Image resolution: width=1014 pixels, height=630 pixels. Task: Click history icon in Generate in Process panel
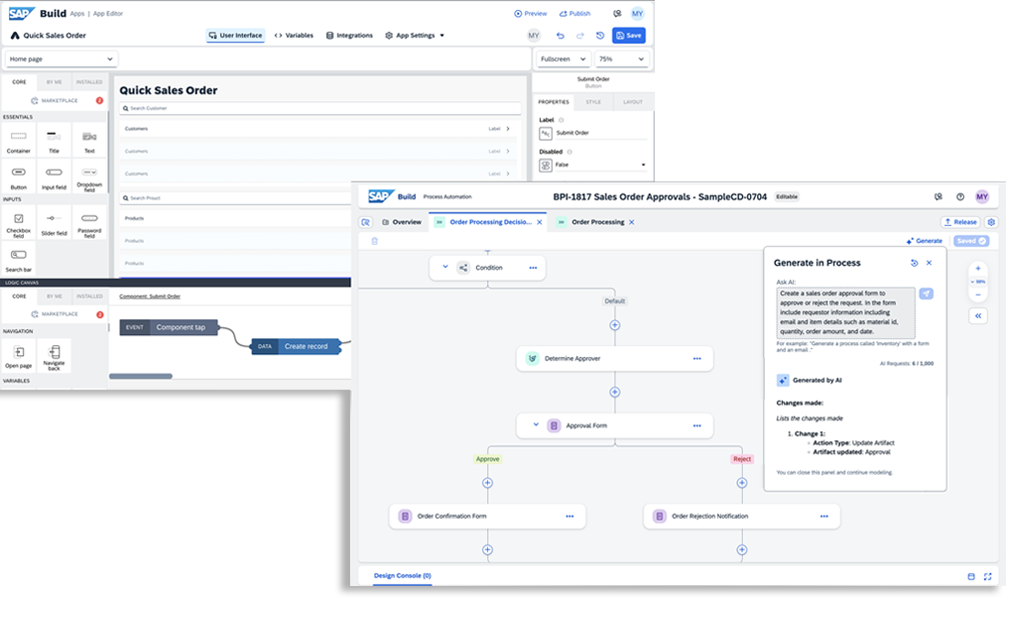(x=914, y=263)
